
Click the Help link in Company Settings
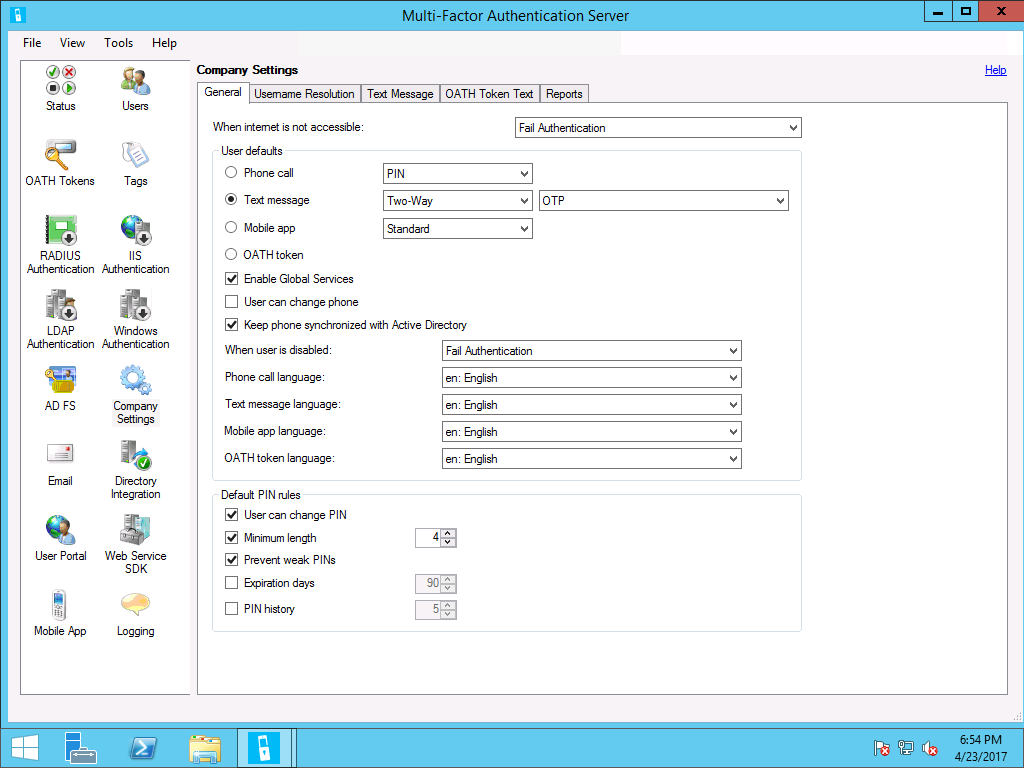995,70
